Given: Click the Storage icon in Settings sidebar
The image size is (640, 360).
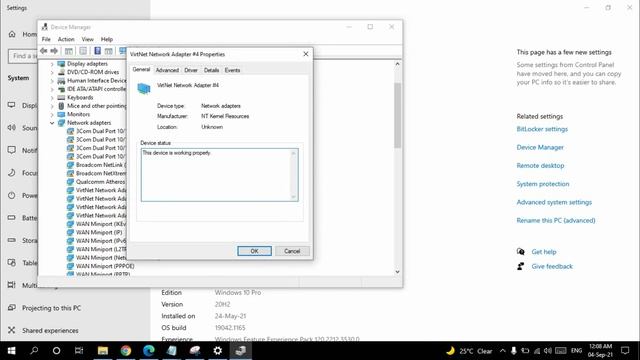Looking at the screenshot, I should (11, 240).
